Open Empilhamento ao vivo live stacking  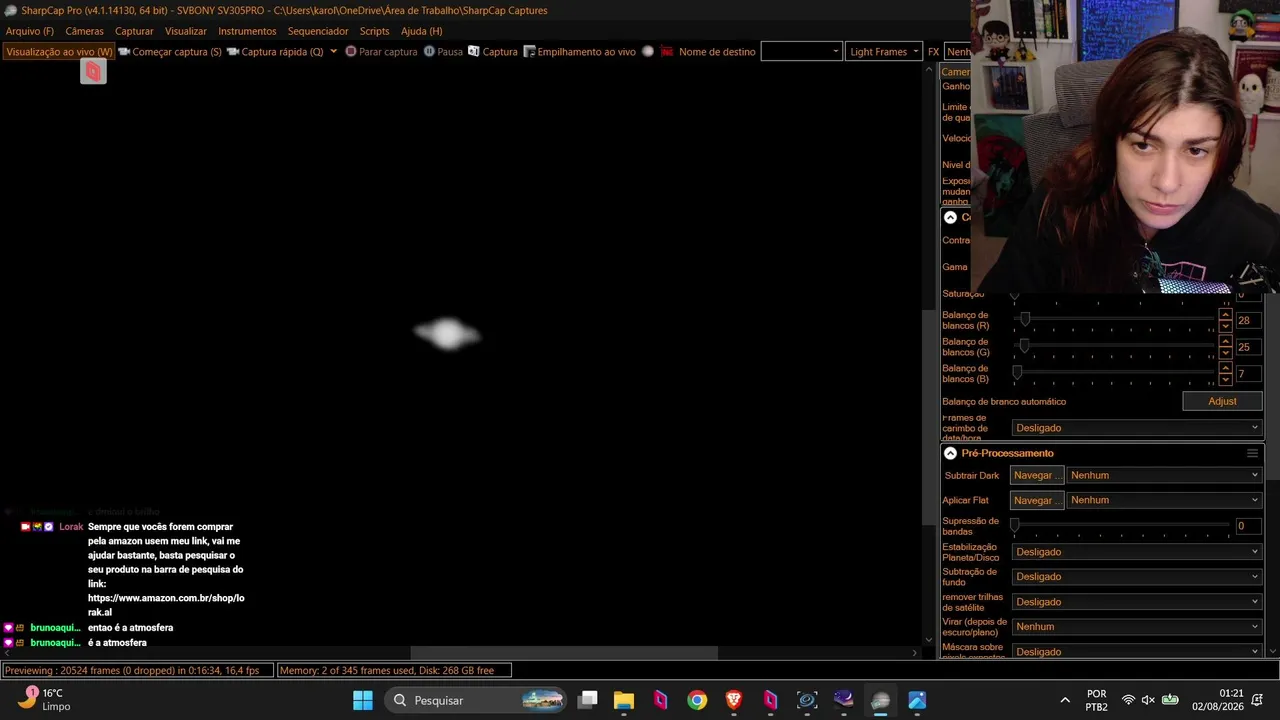pyautogui.click(x=580, y=52)
